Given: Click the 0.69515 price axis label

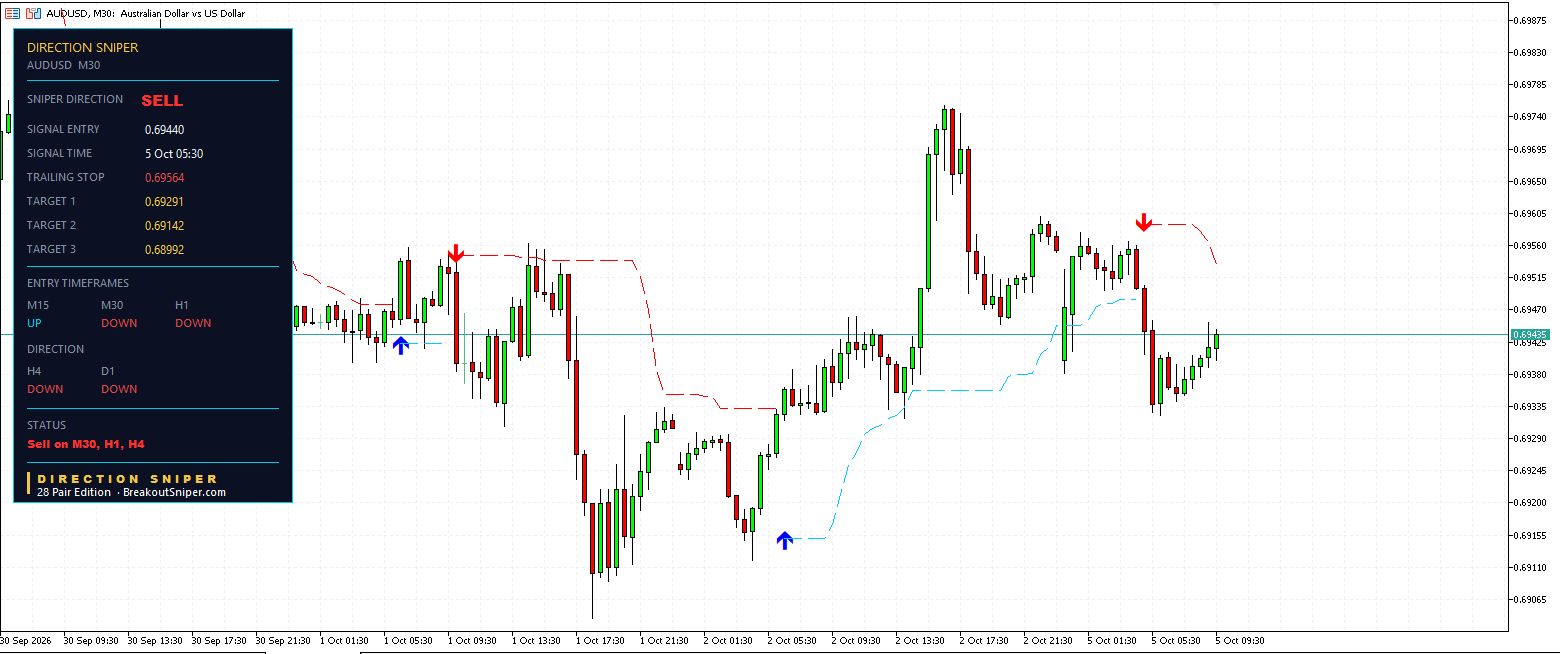Looking at the screenshot, I should point(1531,278).
